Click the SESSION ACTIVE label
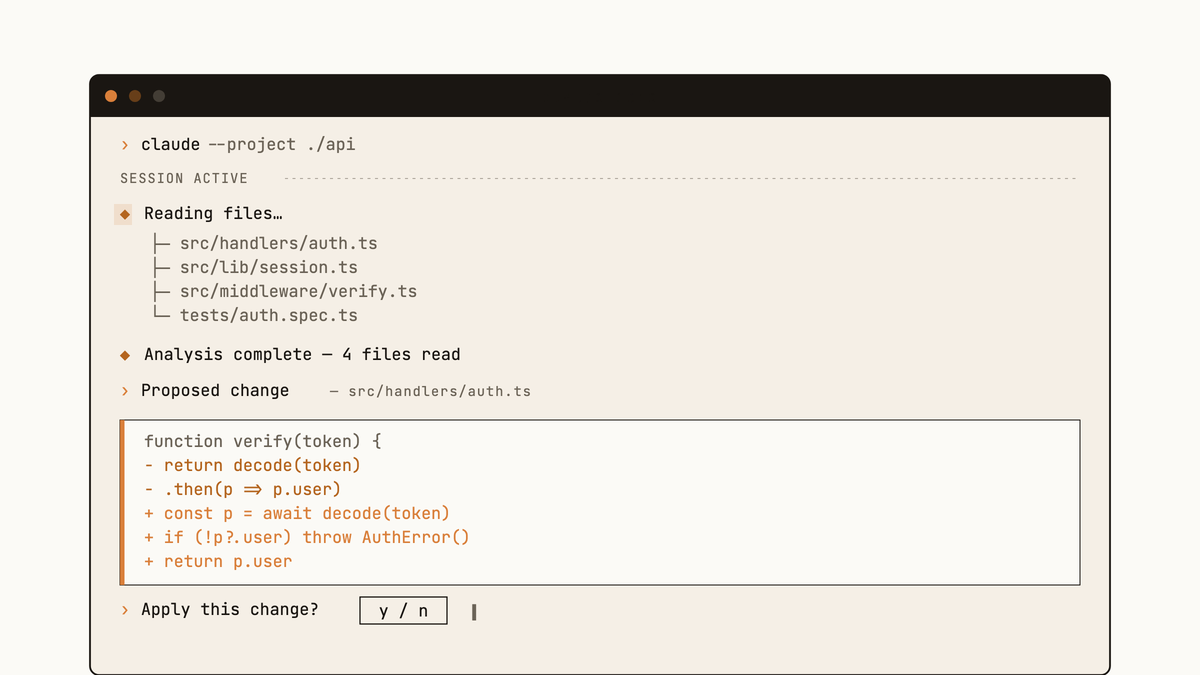The image size is (1200, 675). [184, 178]
